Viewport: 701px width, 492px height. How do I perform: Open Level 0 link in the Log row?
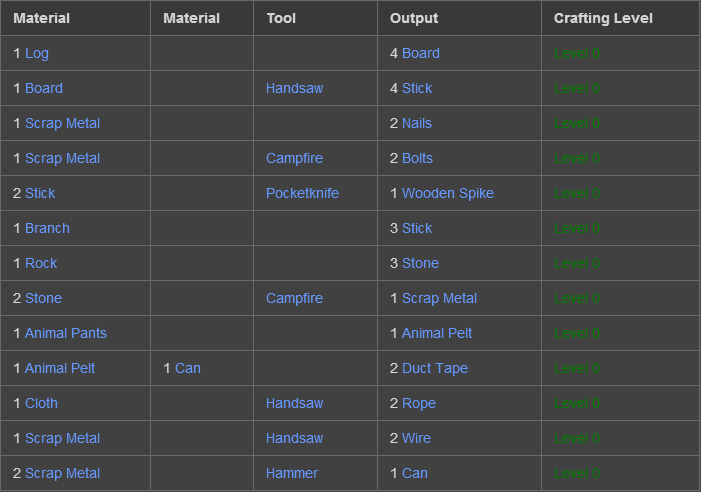coord(576,53)
